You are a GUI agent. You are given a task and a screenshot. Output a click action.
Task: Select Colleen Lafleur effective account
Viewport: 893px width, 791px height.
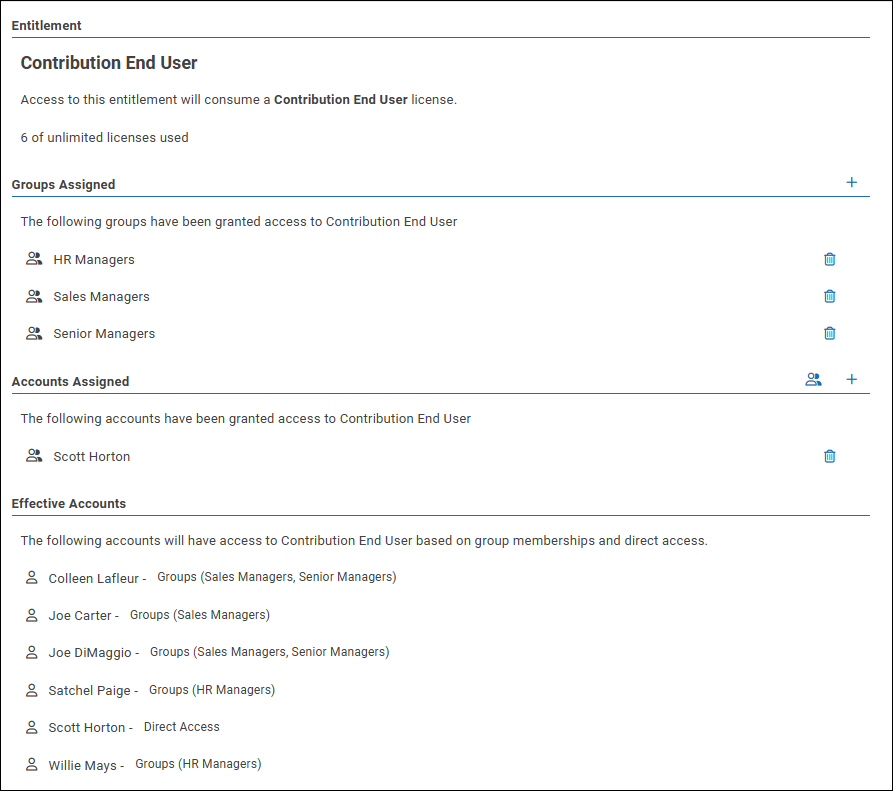[93, 579]
